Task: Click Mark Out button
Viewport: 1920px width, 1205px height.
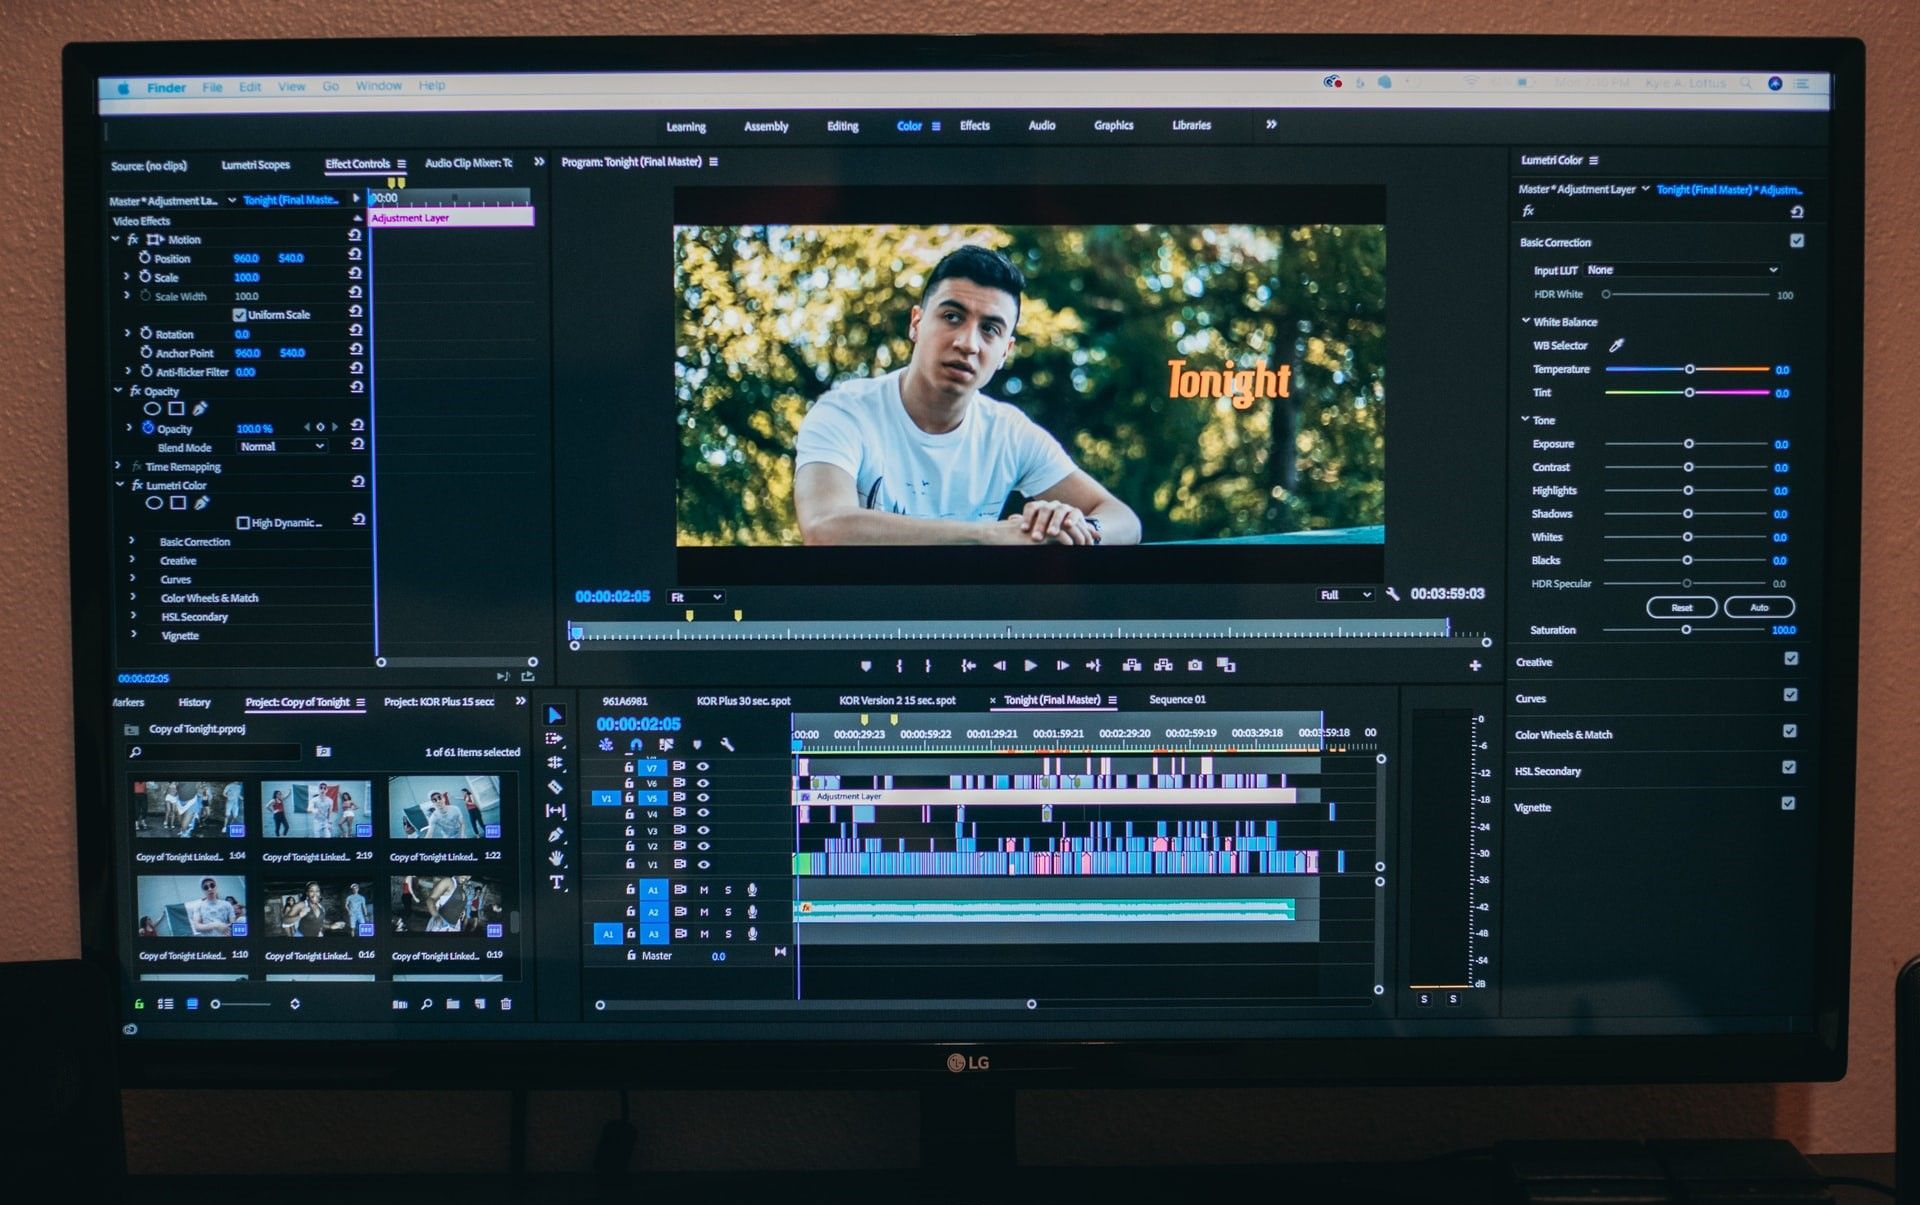Action: pos(928,666)
